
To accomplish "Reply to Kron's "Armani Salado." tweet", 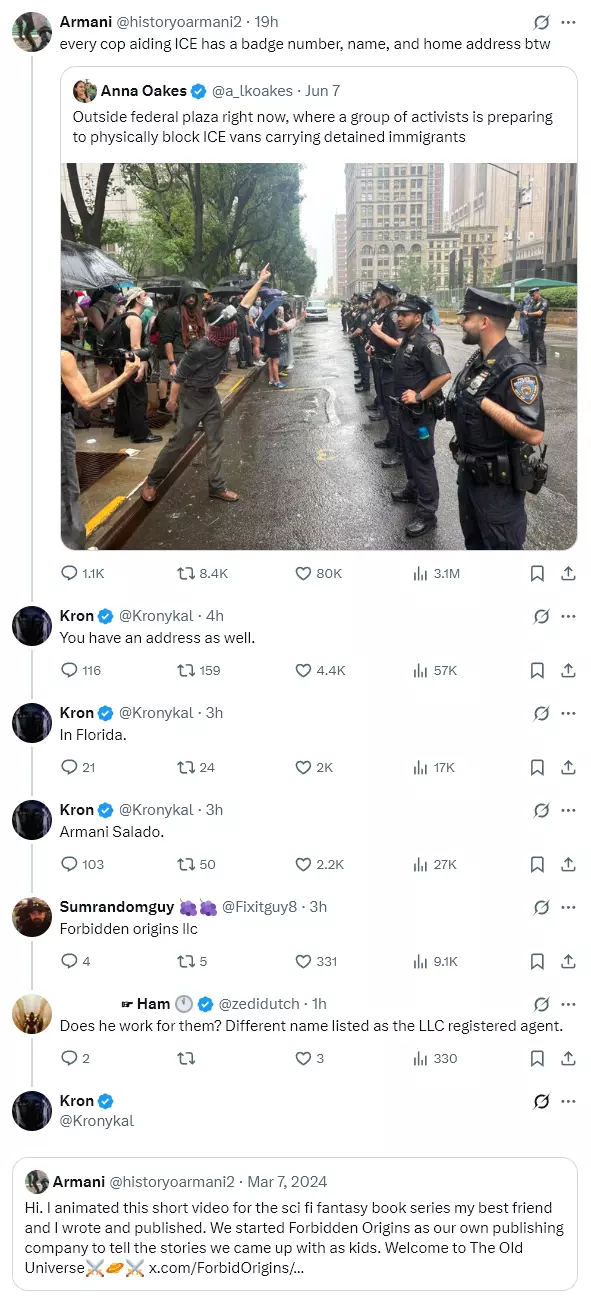I will coord(69,864).
